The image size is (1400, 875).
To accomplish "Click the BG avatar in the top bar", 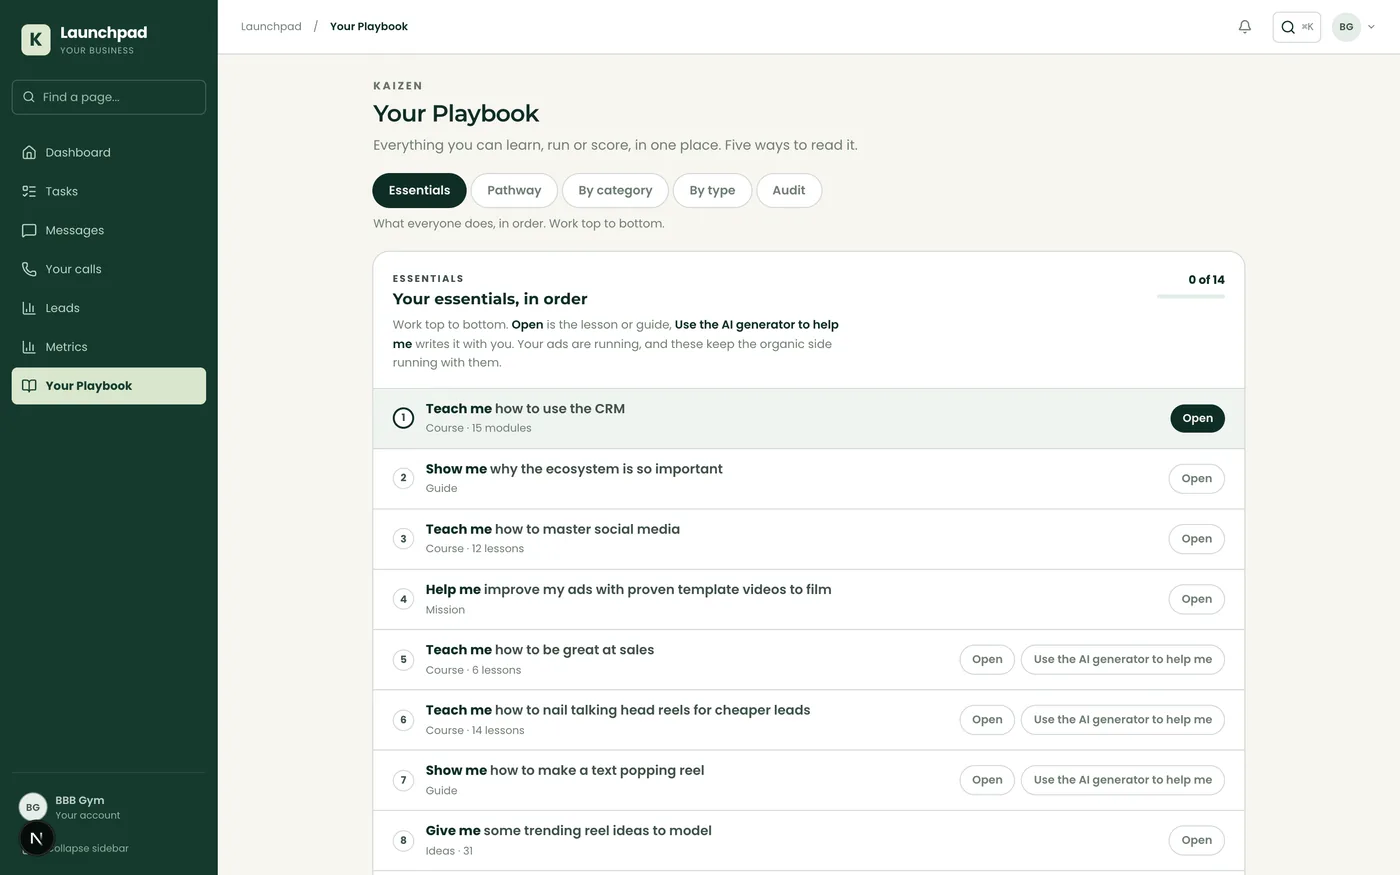I will (1346, 27).
